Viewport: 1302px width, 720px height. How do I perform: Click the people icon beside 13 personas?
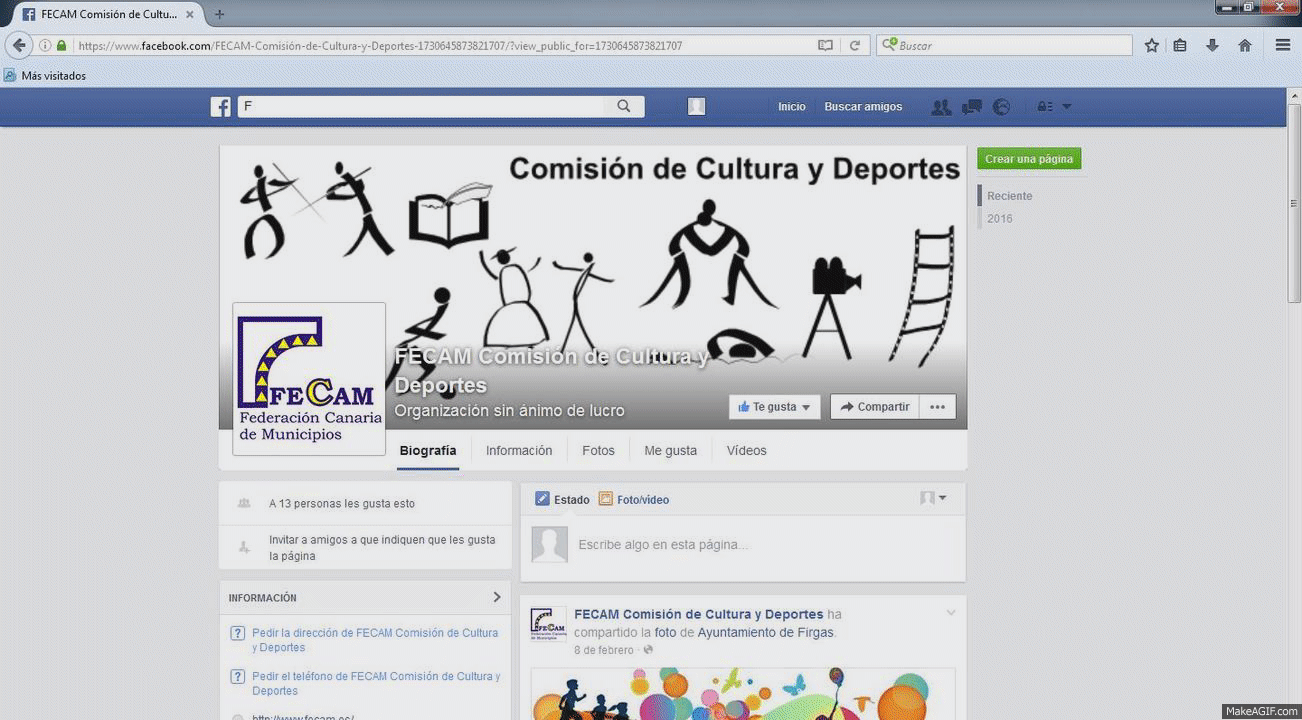pyautogui.click(x=244, y=504)
